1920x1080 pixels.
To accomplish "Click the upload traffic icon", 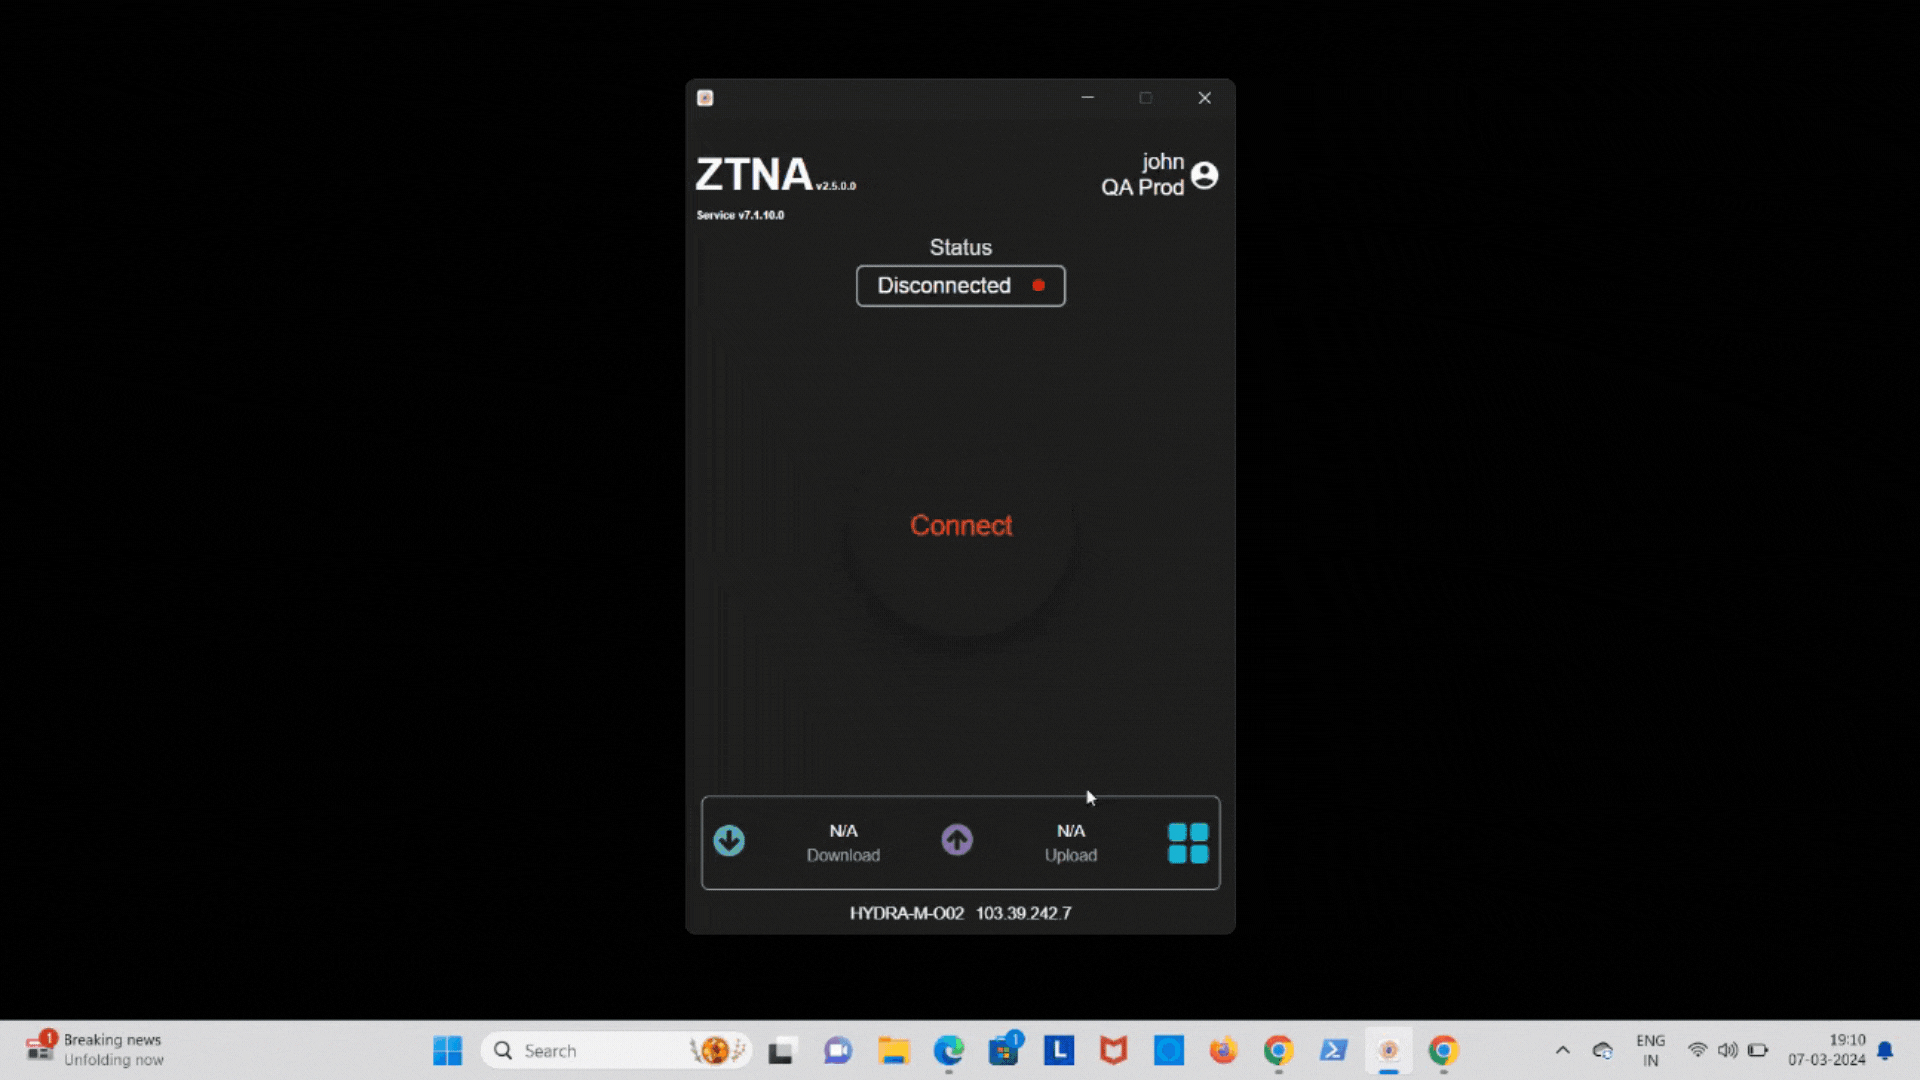I will [x=957, y=840].
